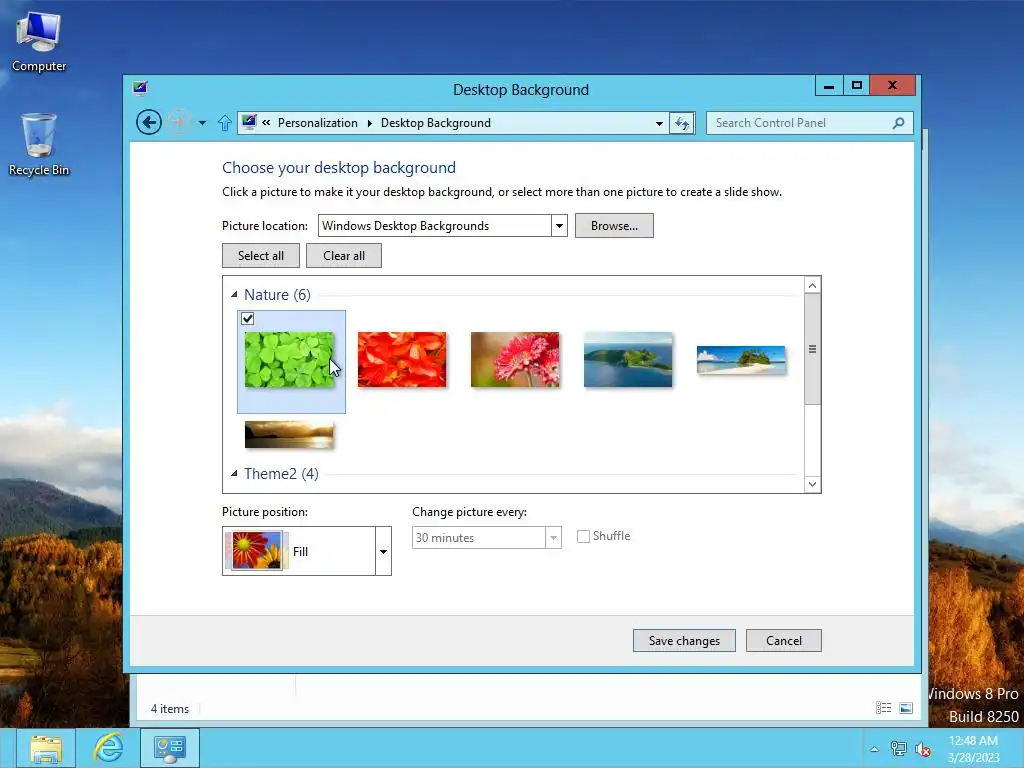Click the wallpaper list scrollbar thumb
This screenshot has height=768, width=1024.
[x=812, y=349]
